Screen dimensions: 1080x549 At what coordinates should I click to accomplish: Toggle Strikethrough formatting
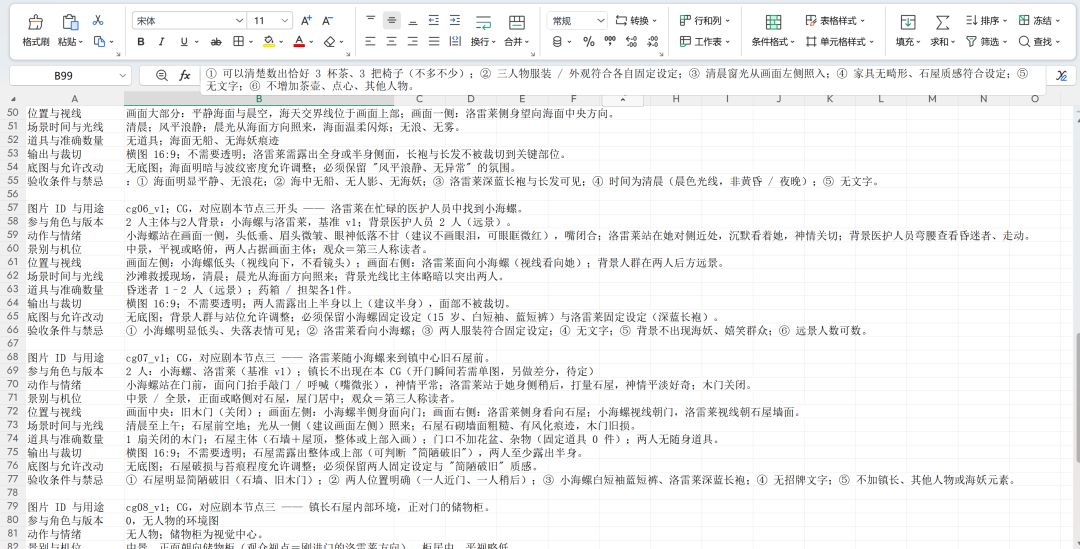click(x=216, y=42)
